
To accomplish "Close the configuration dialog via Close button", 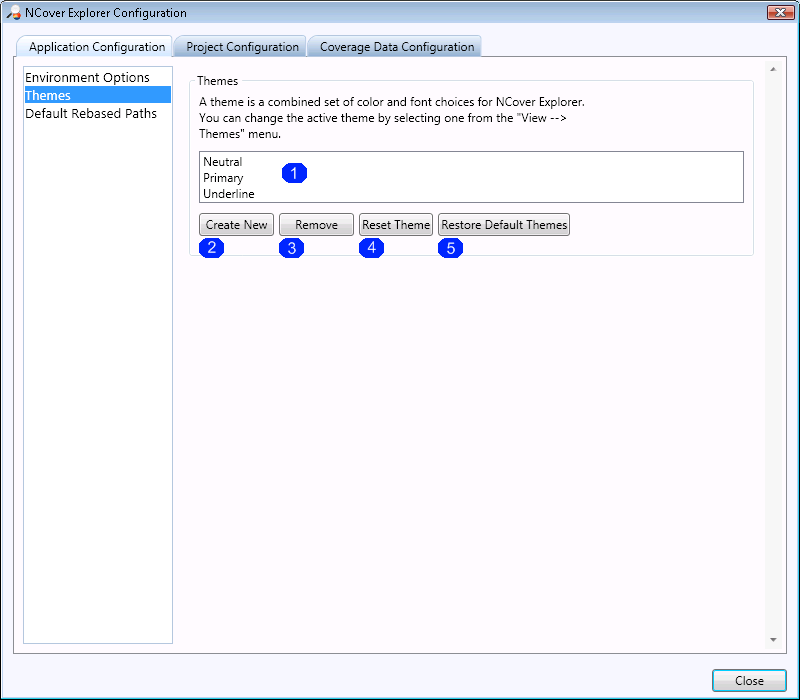I will pos(749,681).
